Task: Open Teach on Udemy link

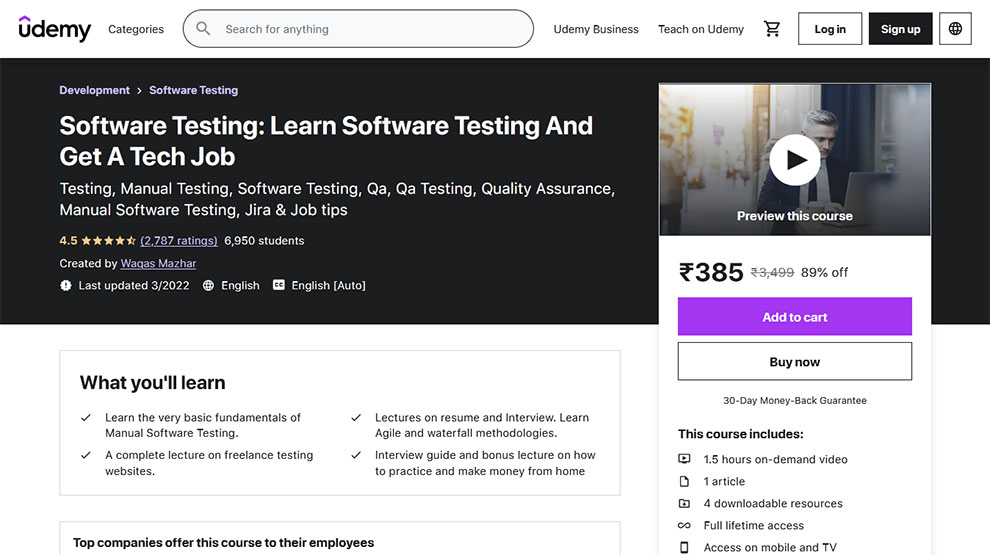Action: (701, 29)
